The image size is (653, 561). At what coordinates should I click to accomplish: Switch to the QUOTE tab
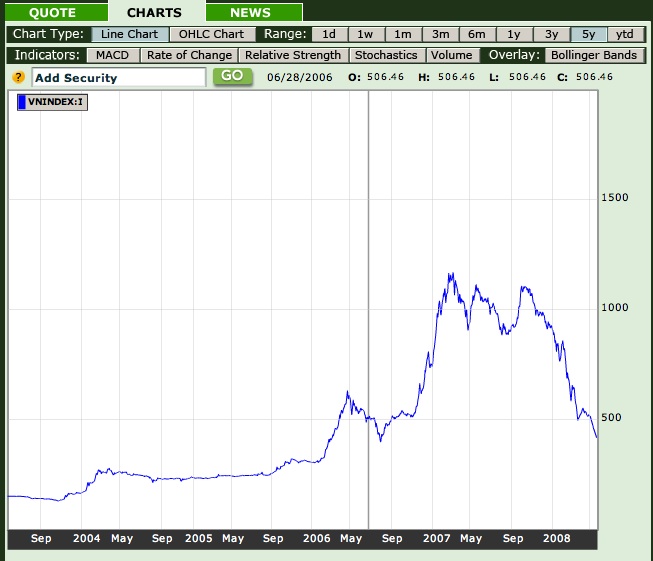point(53,13)
